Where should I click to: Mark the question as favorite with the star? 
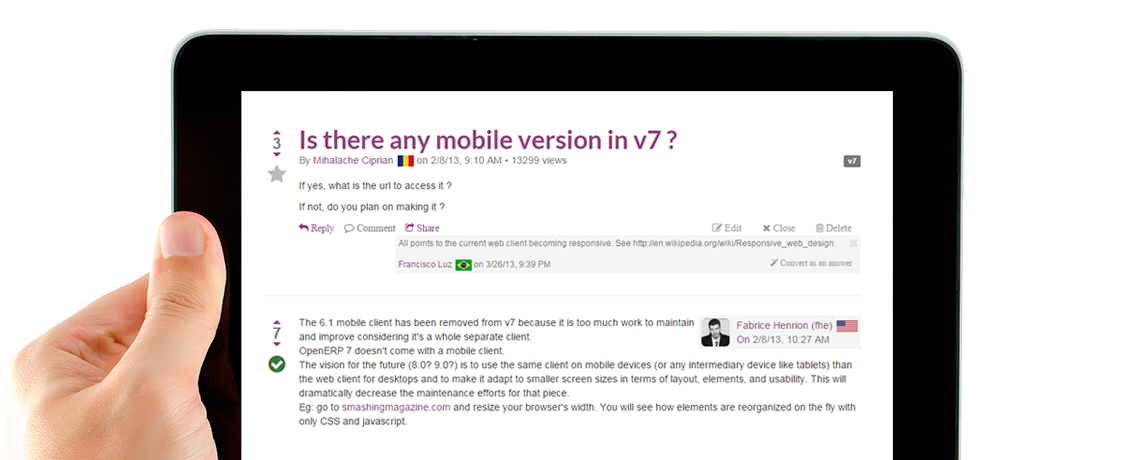(x=276, y=174)
